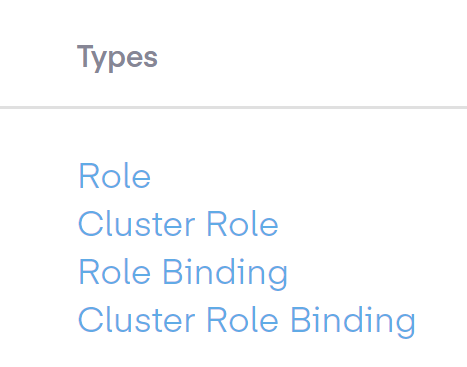Select Role from the Types list
Screen dimensions: 467x367
(115, 176)
